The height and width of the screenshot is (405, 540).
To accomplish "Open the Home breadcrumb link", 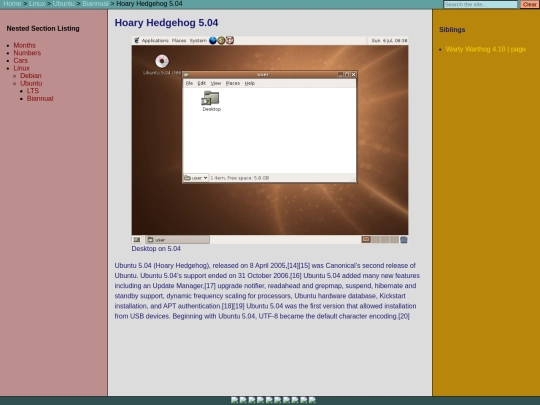I will click(12, 4).
